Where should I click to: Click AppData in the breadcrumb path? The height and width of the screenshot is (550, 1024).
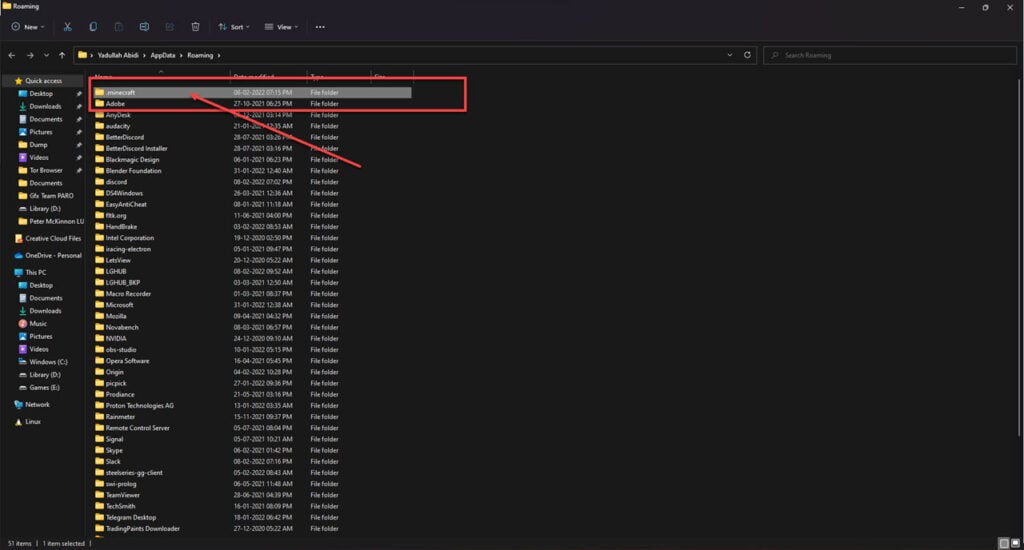click(x=163, y=56)
